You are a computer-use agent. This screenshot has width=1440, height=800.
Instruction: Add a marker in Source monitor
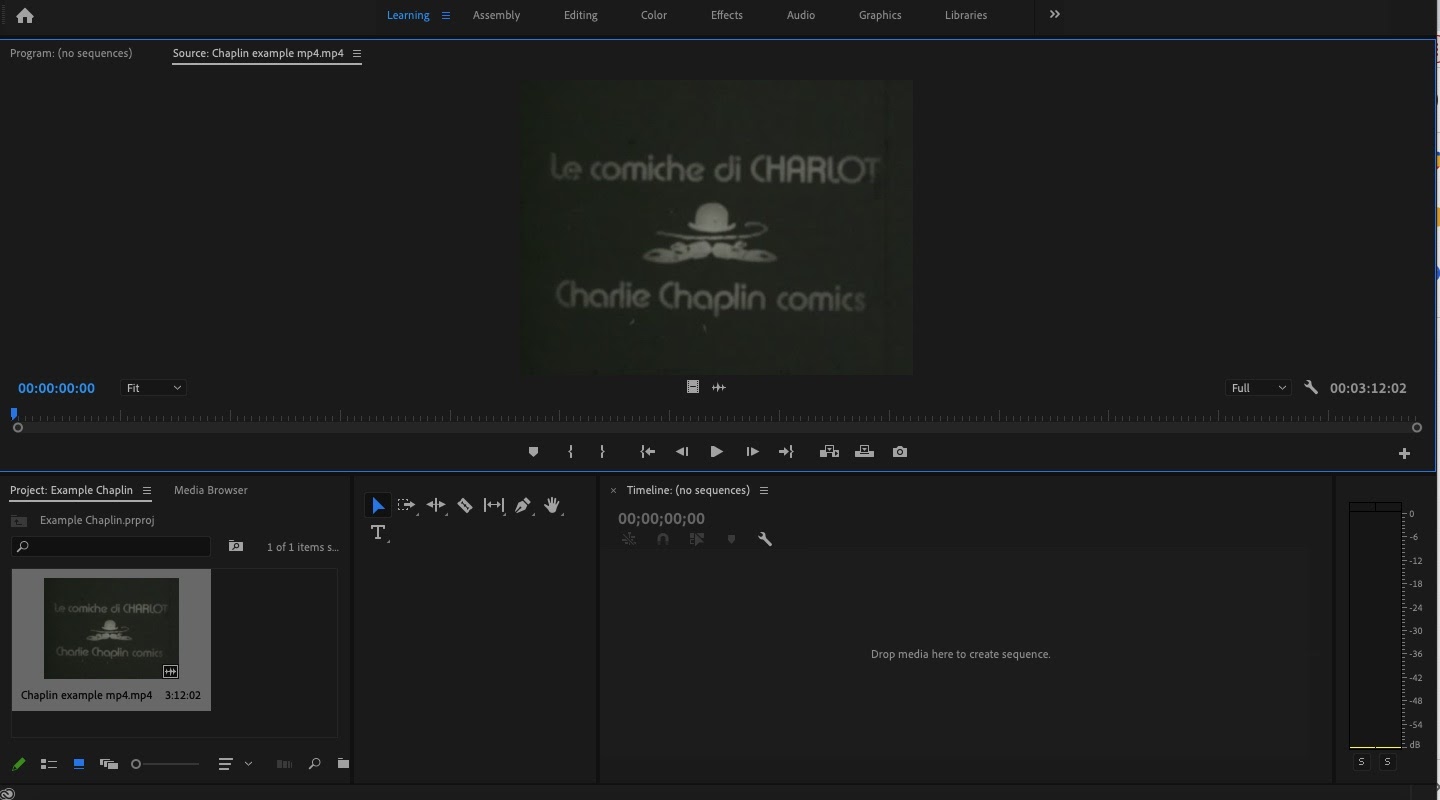533,452
